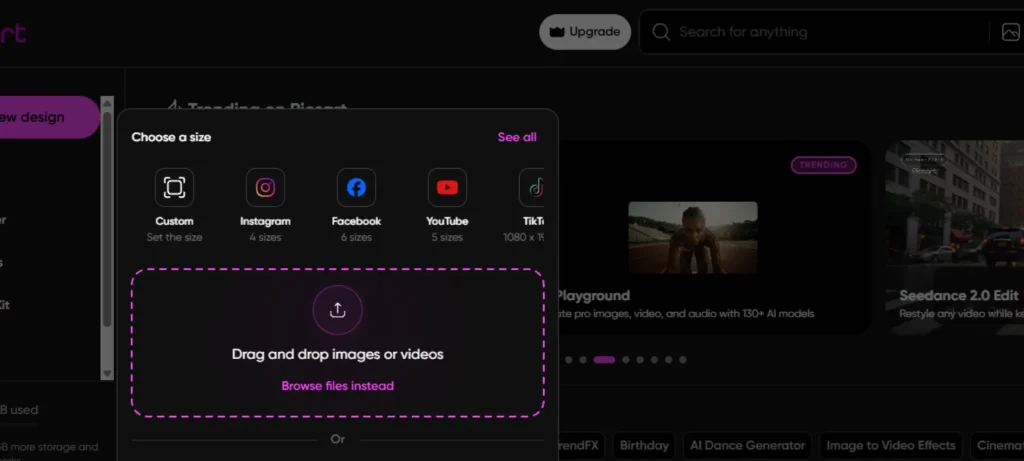Focus the Search for anything field
This screenshot has height=461, width=1024.
click(829, 32)
